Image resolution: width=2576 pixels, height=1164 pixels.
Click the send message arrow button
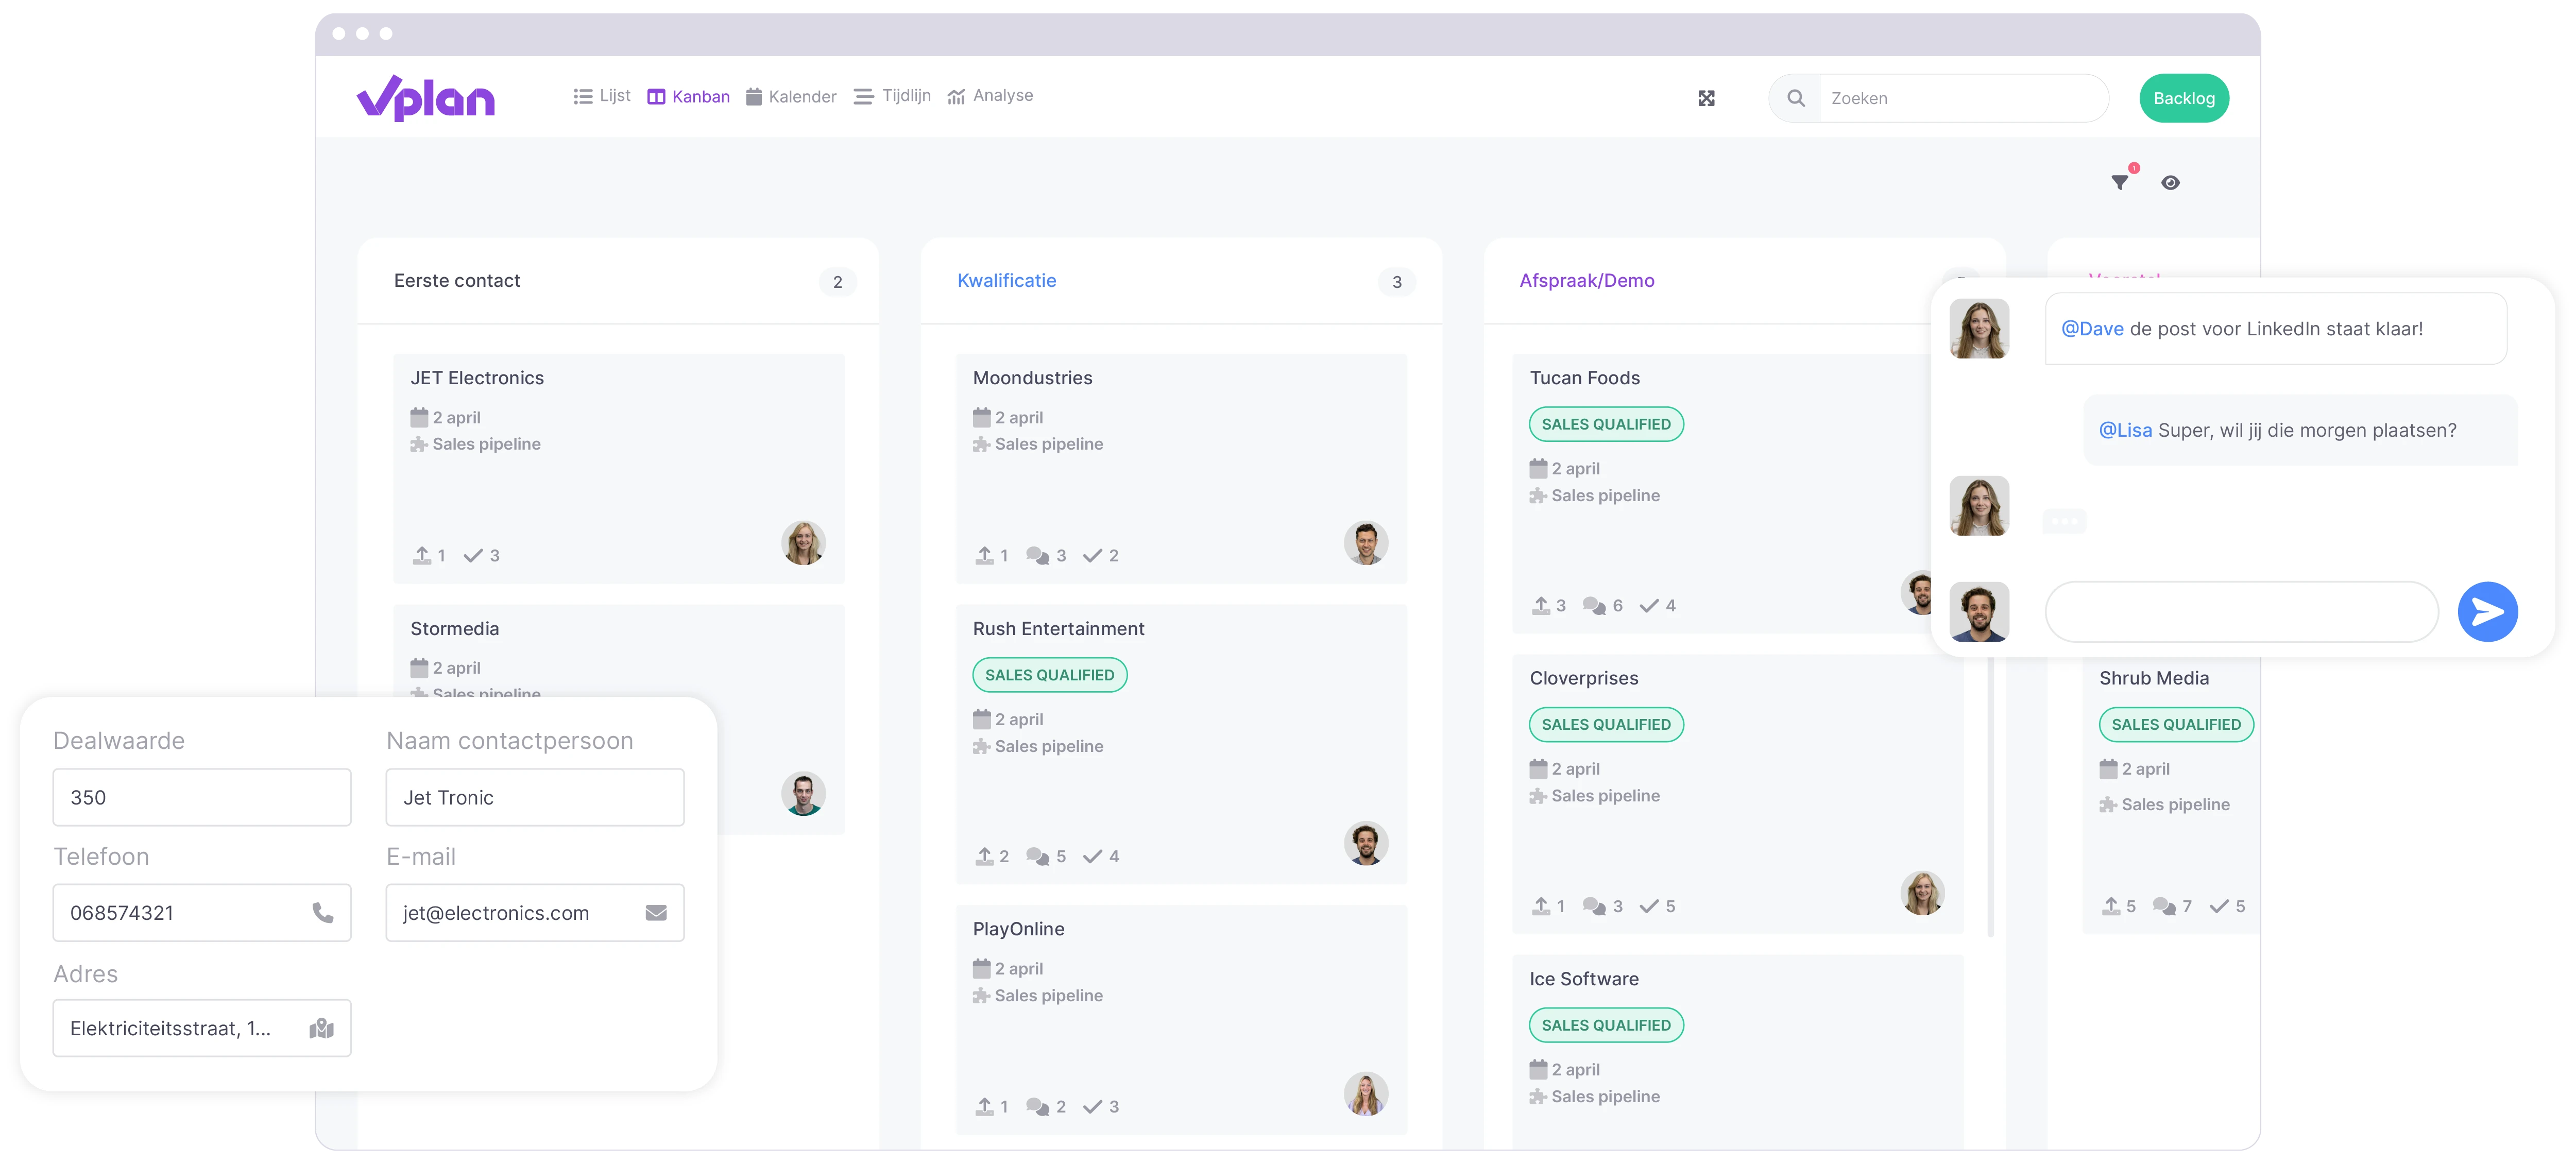pyautogui.click(x=2488, y=611)
